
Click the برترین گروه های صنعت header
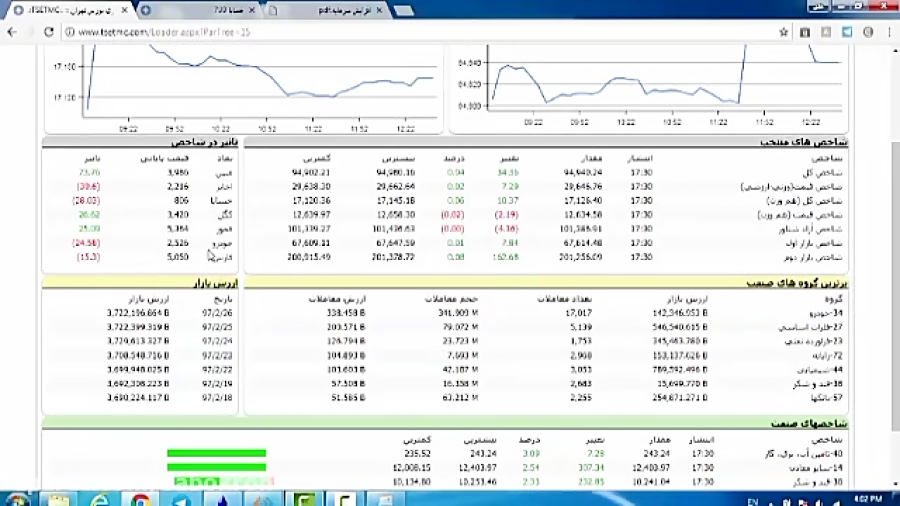(x=797, y=283)
